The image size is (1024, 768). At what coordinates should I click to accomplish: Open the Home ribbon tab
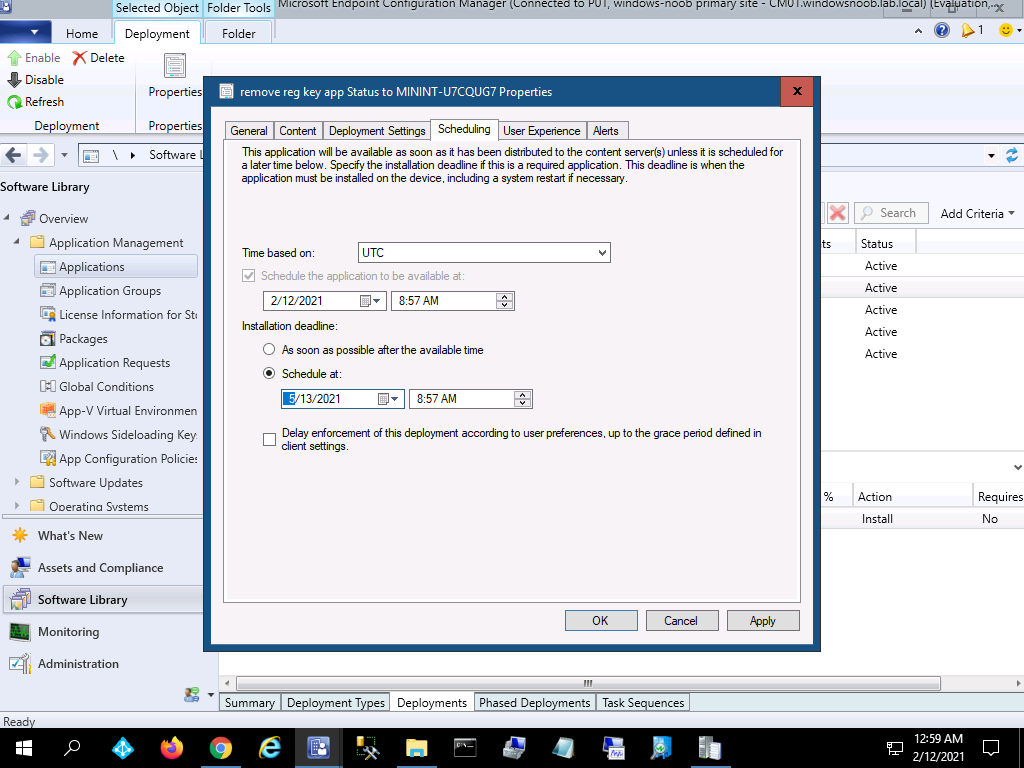82,33
